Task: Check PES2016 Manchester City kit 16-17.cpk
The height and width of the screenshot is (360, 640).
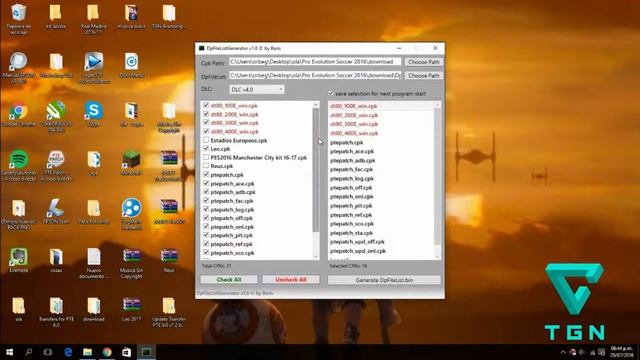Action: pyautogui.click(x=206, y=157)
